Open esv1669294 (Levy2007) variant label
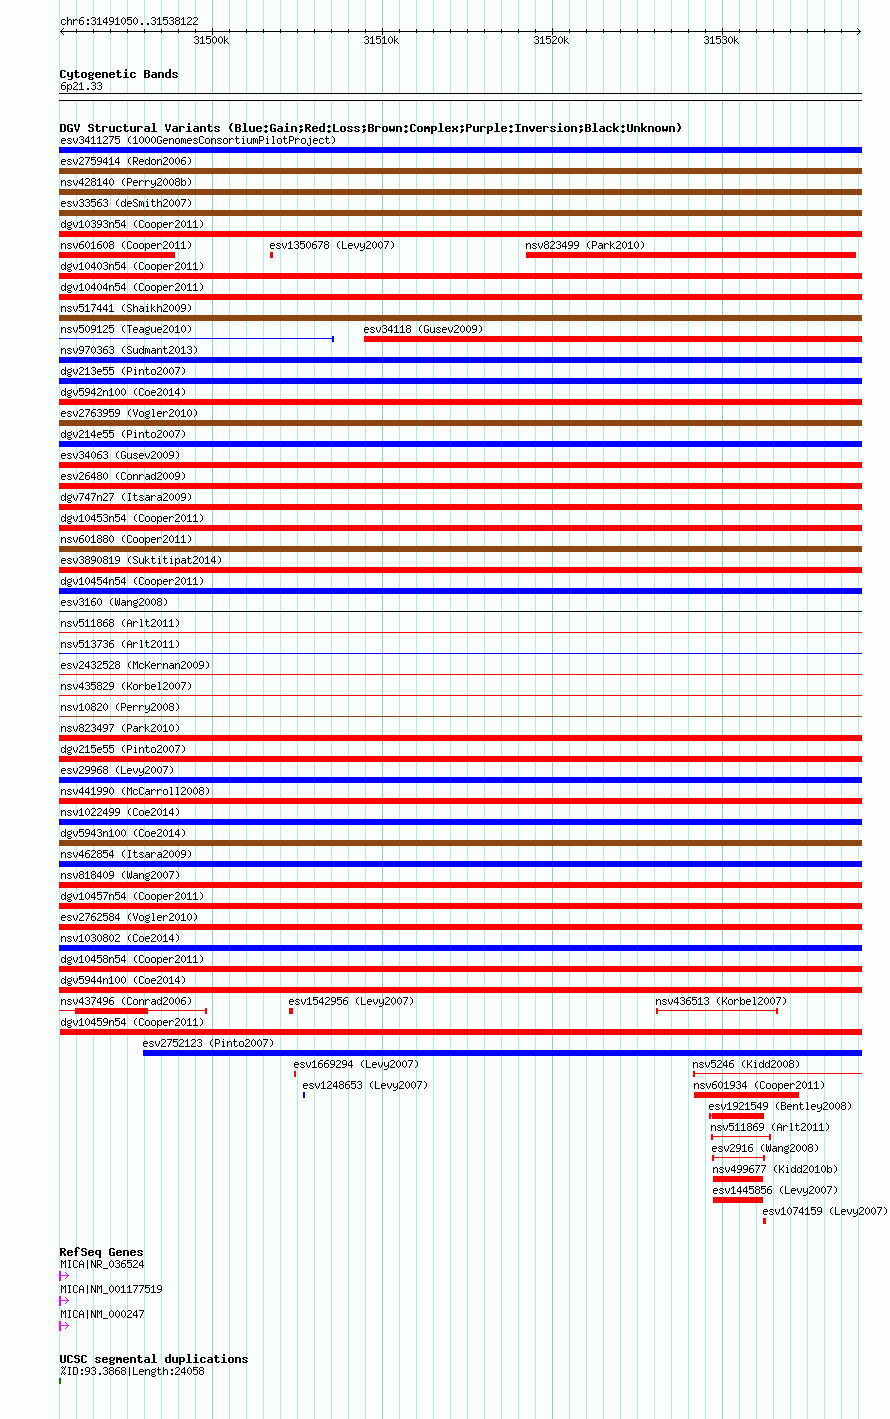This screenshot has width=890, height=1419. coord(357,1064)
